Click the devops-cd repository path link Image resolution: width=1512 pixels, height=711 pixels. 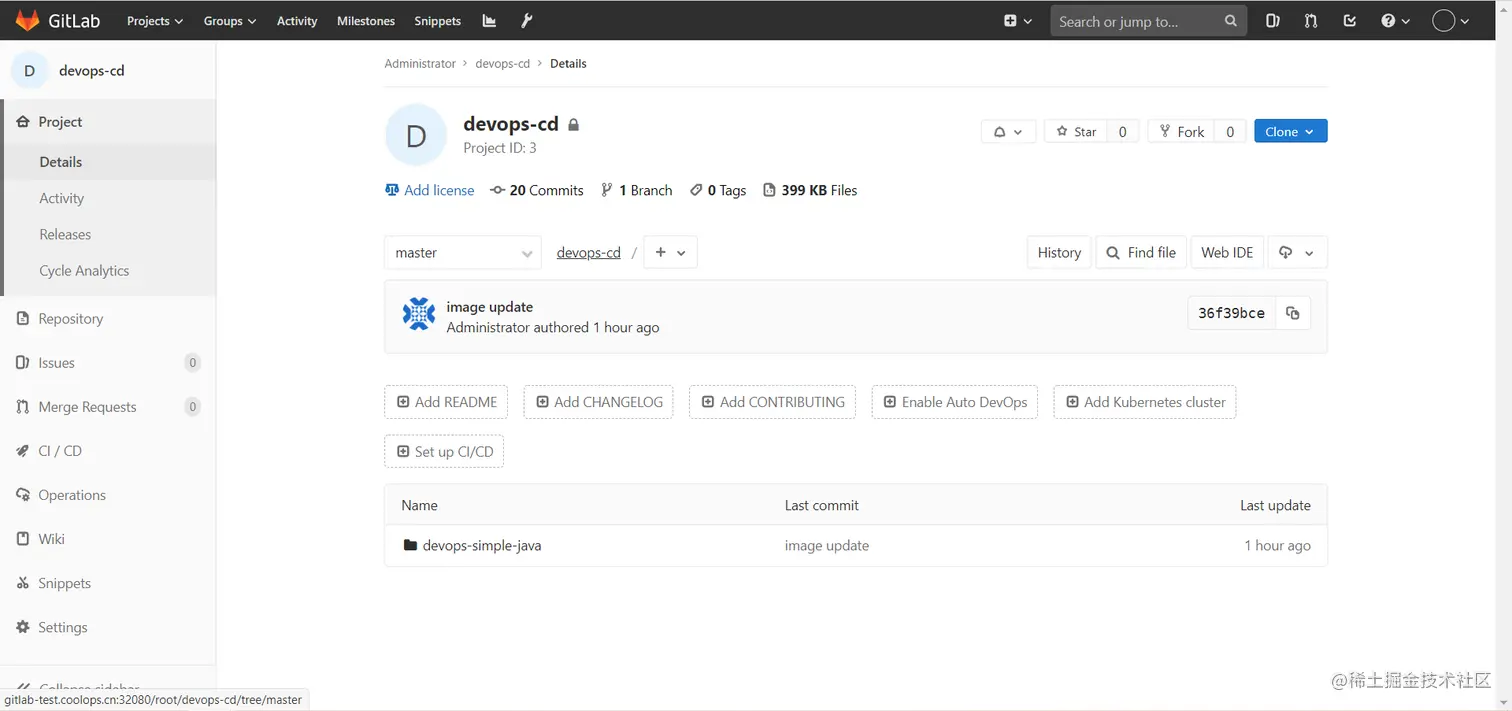click(x=589, y=253)
